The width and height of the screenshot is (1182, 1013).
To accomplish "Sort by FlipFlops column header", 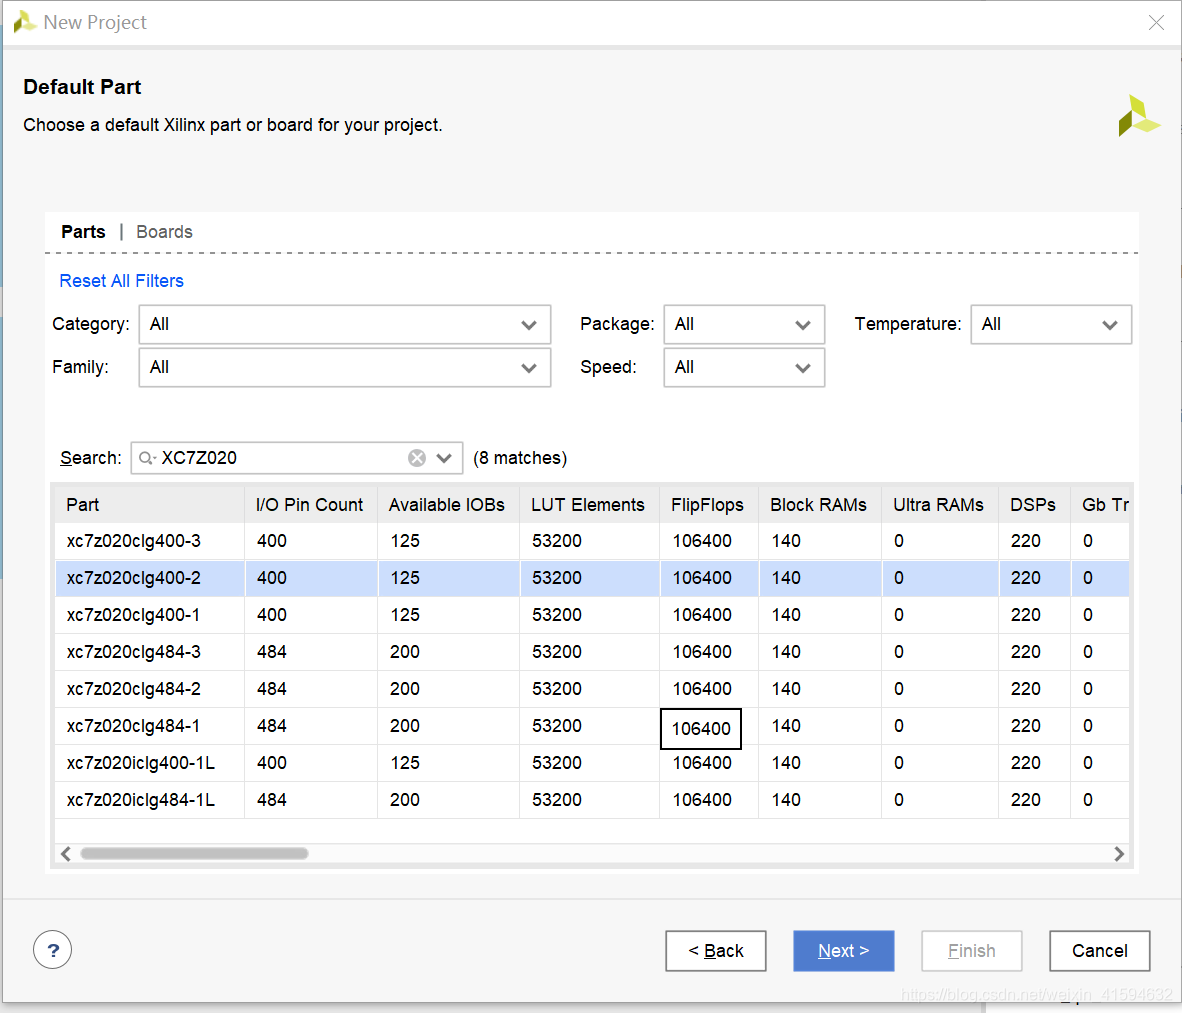I will click(x=709, y=504).
